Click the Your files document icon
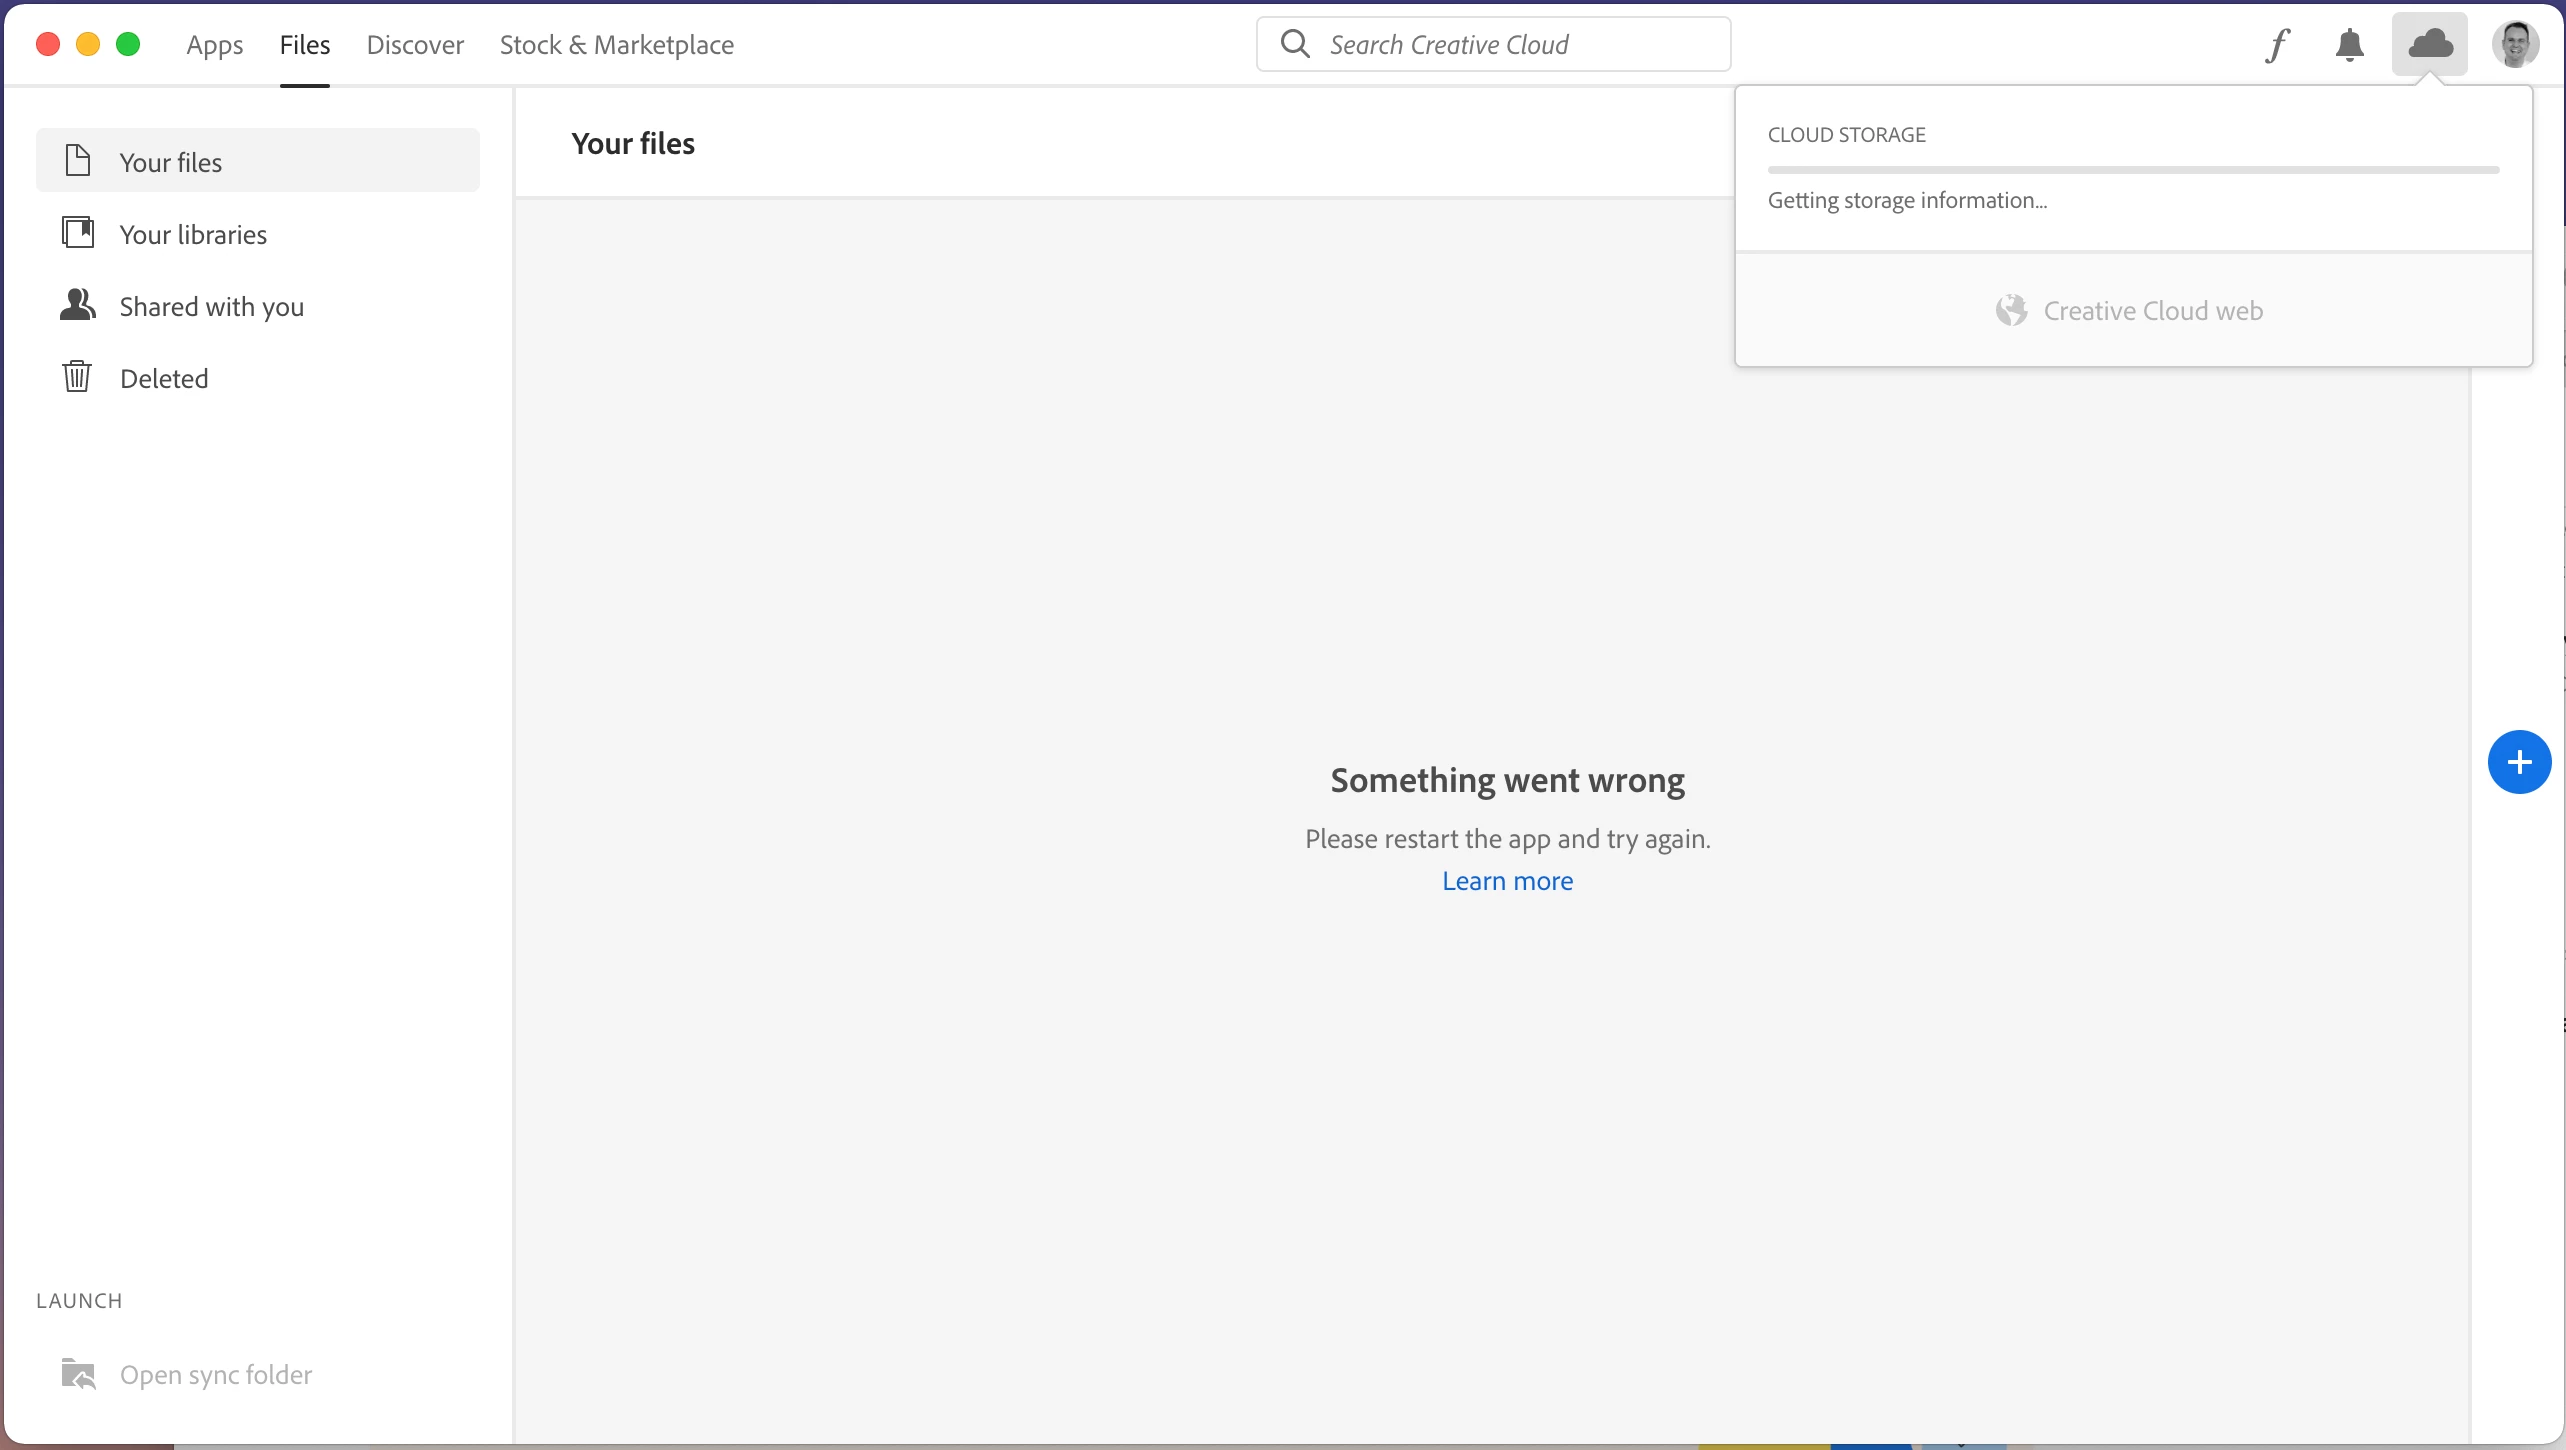This screenshot has width=2566, height=1450. (78, 161)
